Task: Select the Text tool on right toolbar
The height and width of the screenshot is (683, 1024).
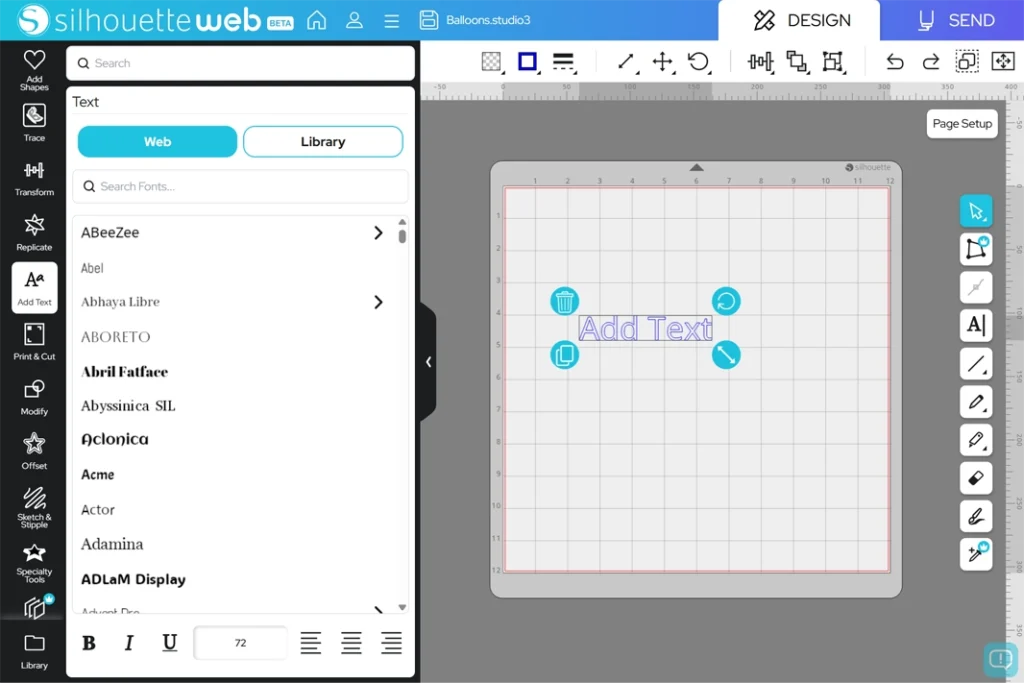Action: point(976,325)
